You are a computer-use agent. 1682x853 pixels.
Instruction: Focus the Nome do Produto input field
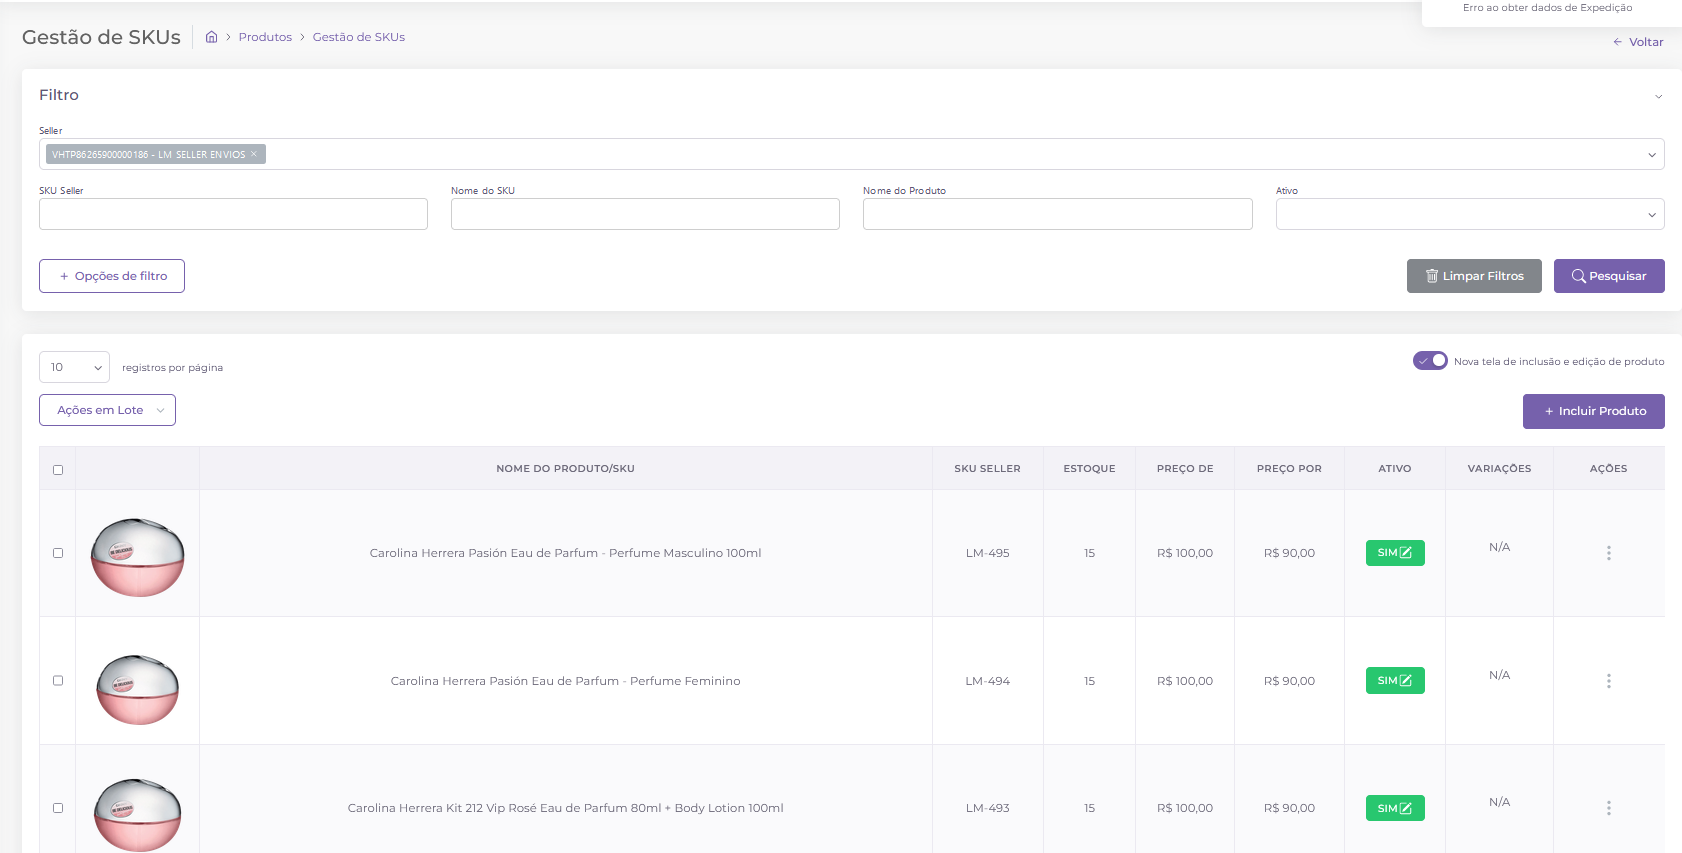click(1058, 214)
